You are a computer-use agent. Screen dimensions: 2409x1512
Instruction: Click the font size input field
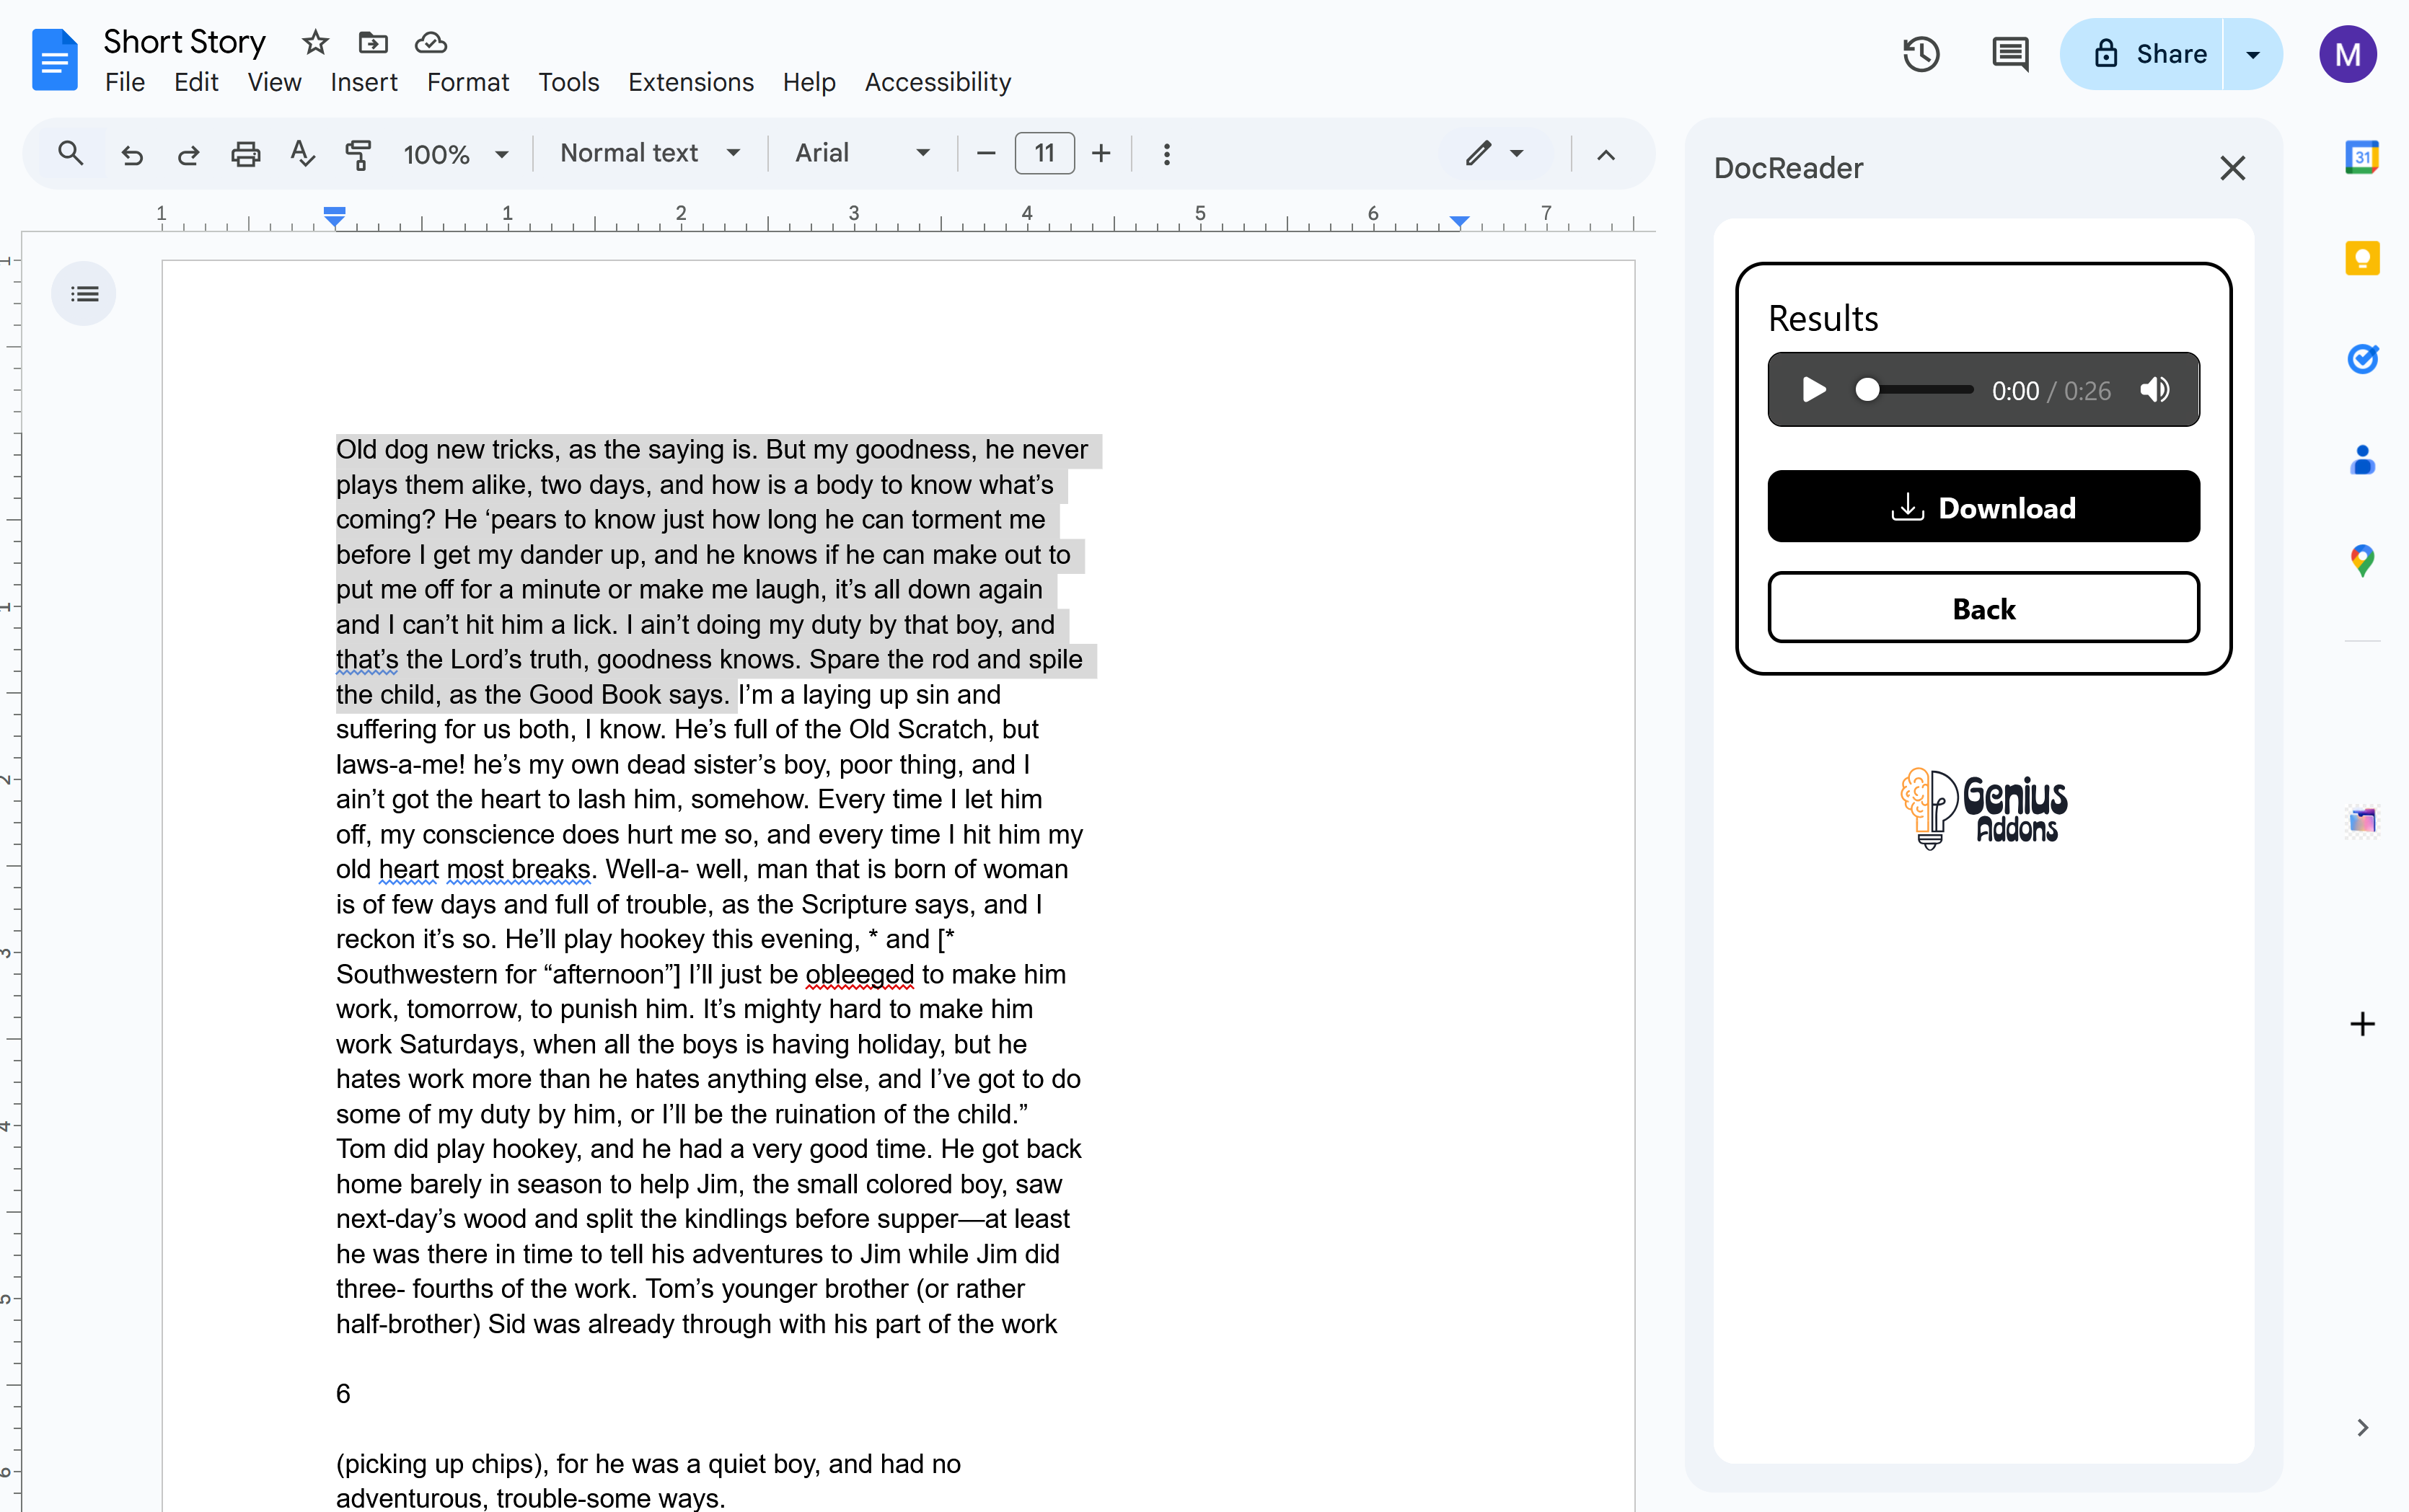[x=1044, y=153]
